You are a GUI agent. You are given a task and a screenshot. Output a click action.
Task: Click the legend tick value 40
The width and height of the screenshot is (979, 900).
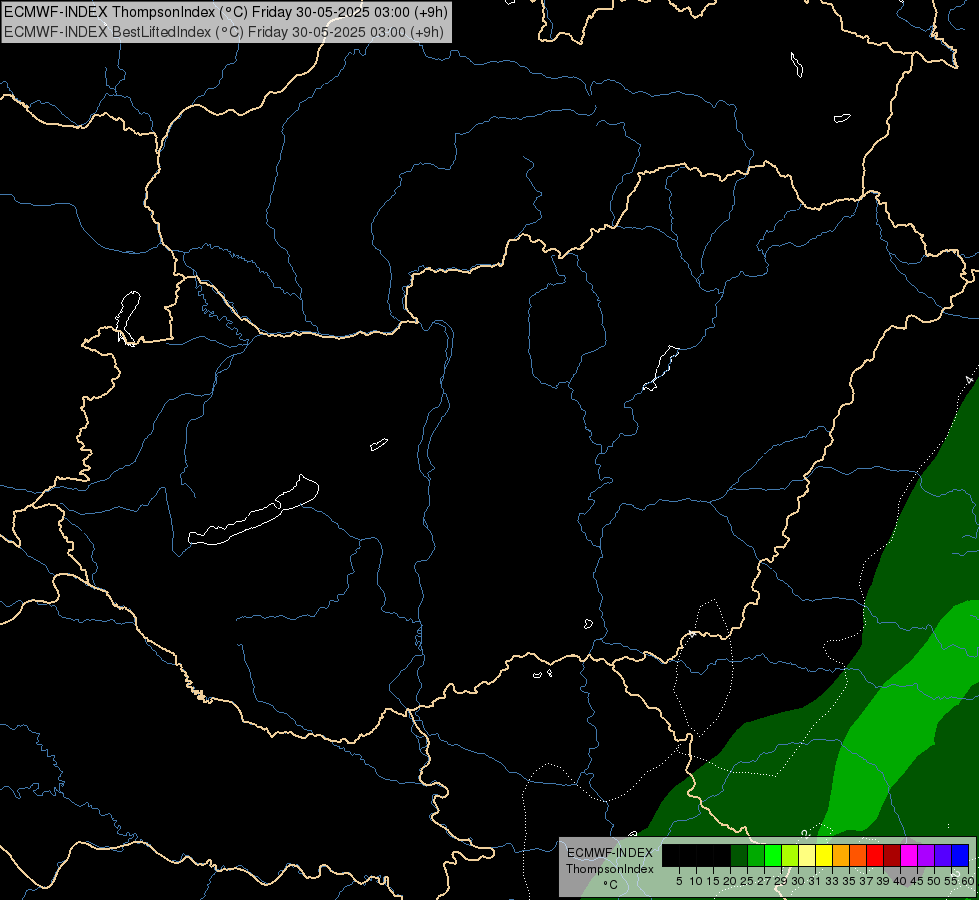[x=900, y=881]
